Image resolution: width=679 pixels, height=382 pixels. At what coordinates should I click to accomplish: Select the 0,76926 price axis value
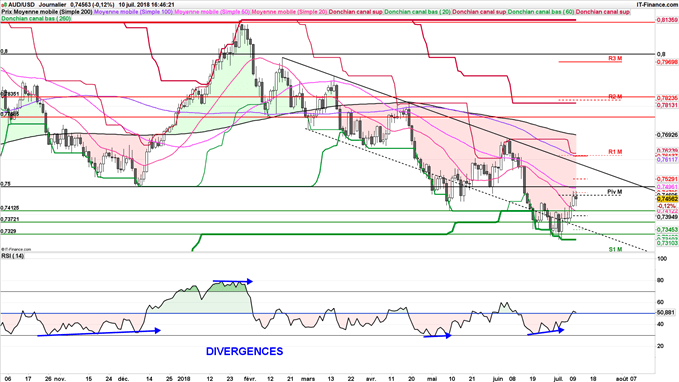pos(667,135)
